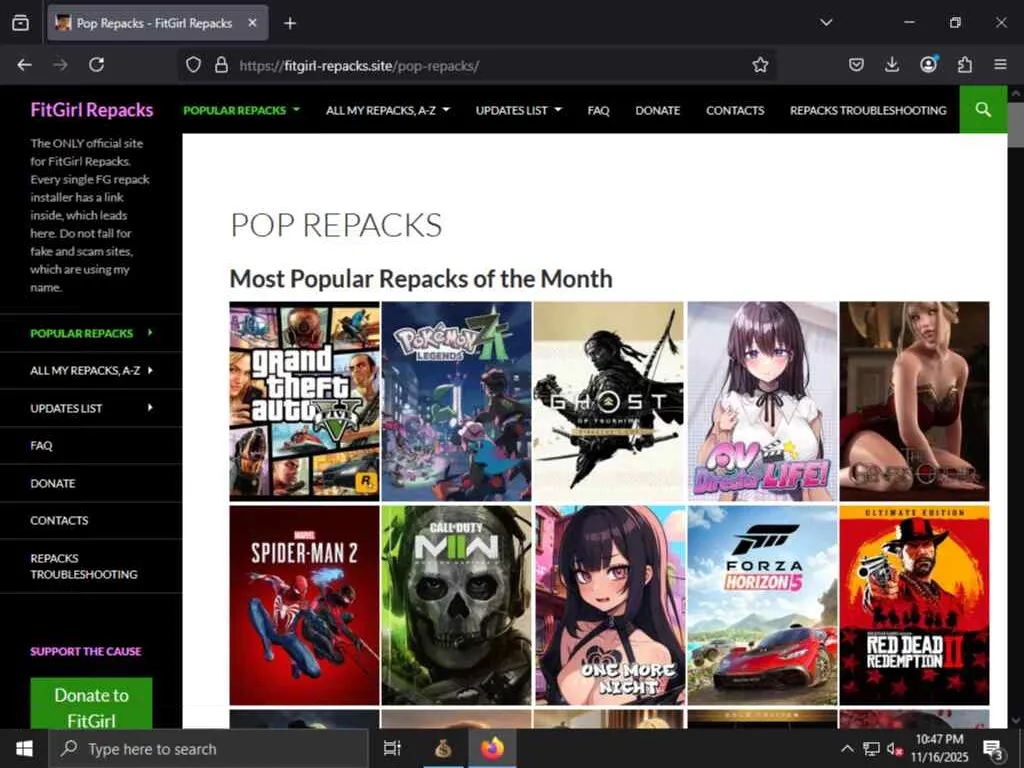Open the list all tabs chevron
1024x768 pixels.
click(x=826, y=23)
